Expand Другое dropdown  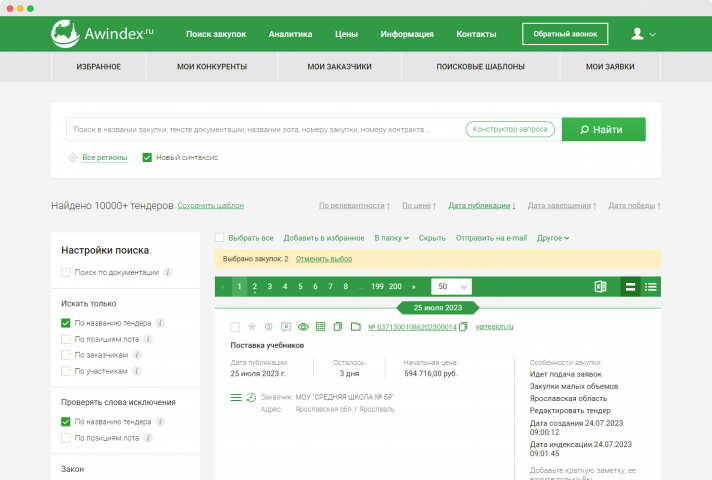tap(553, 238)
